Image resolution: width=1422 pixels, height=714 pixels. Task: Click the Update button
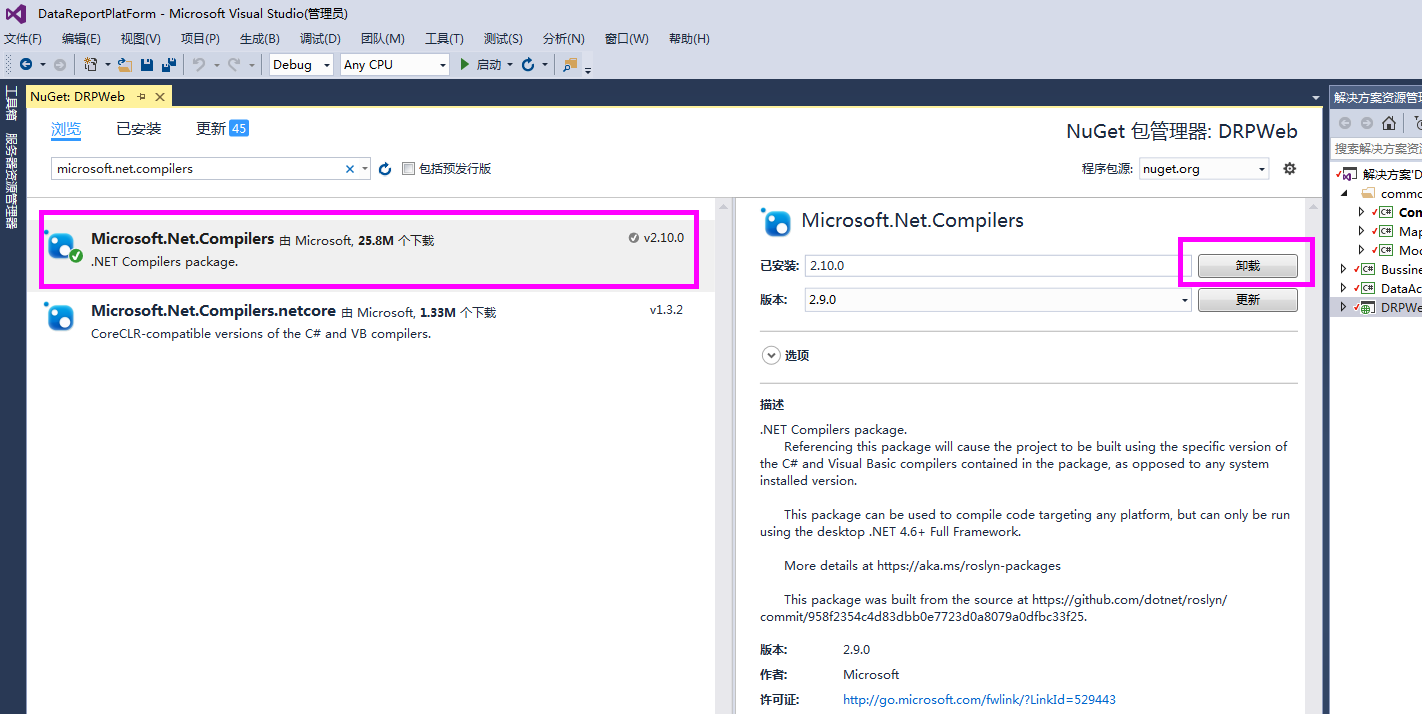[1247, 300]
